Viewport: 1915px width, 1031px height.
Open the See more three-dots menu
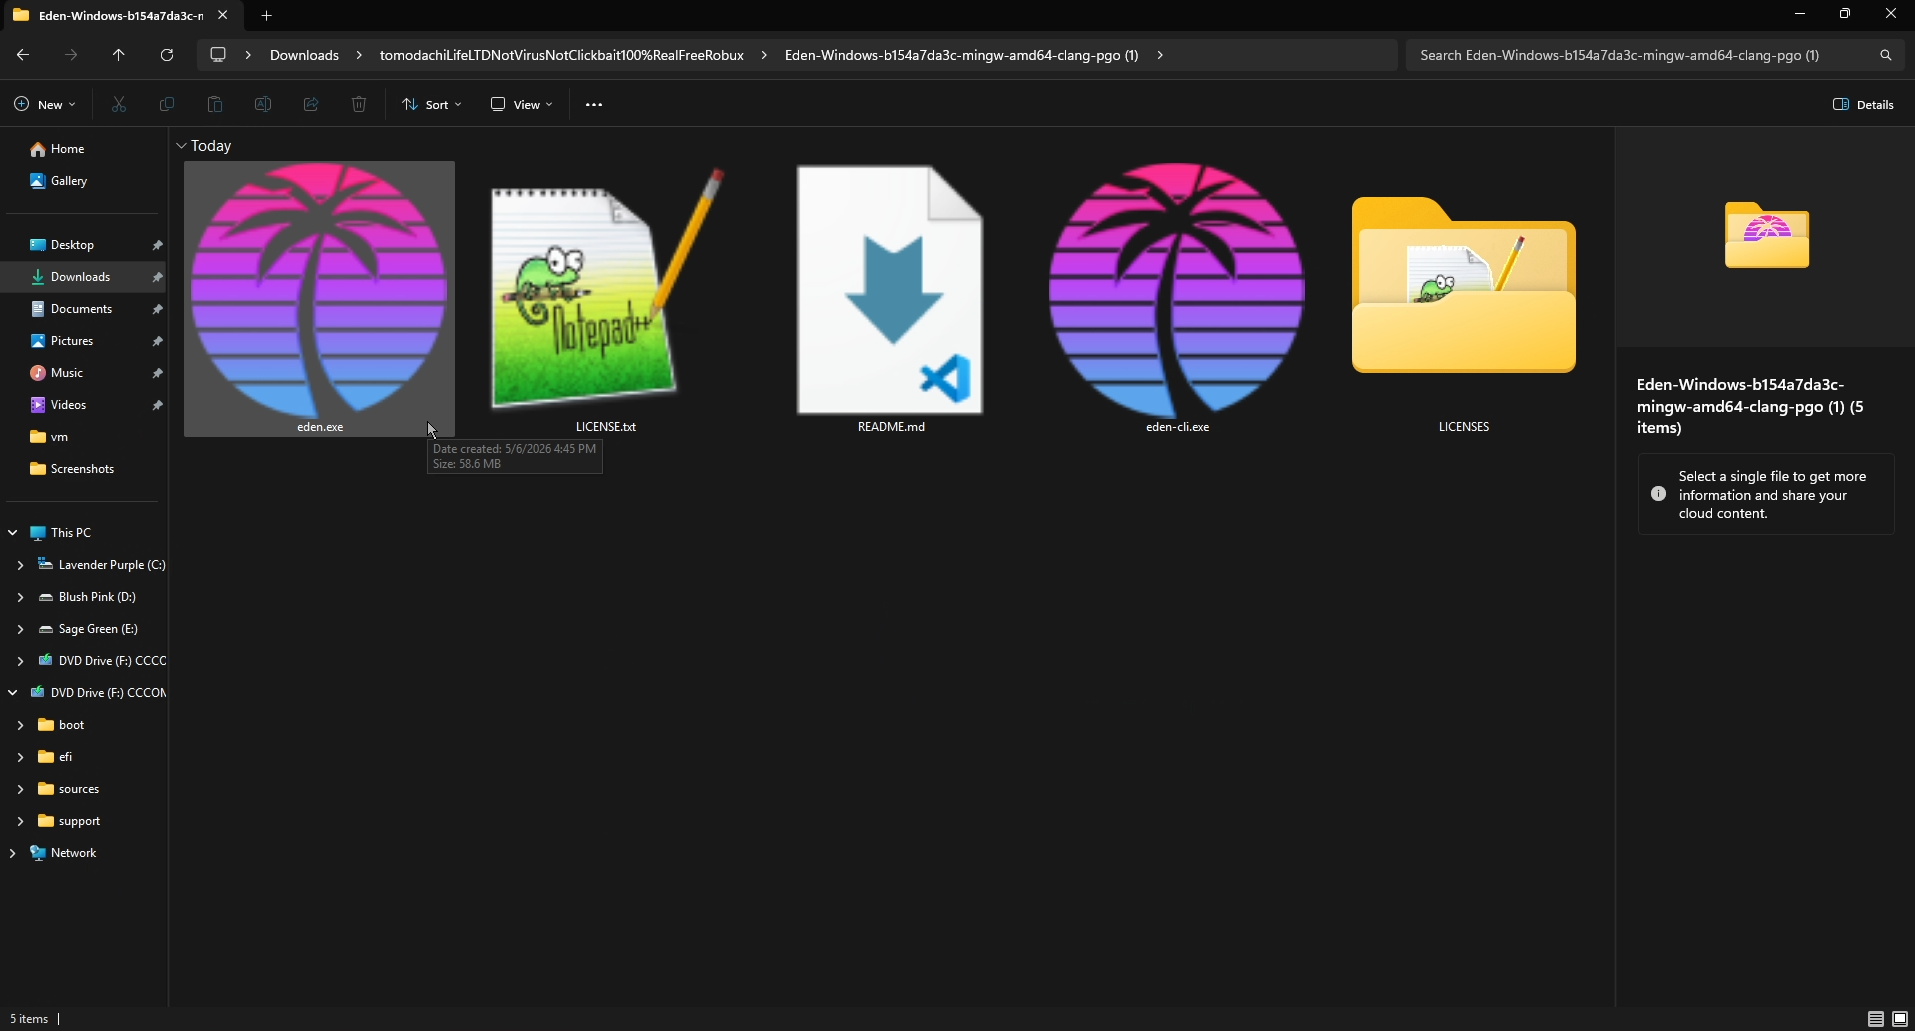pyautogui.click(x=594, y=104)
